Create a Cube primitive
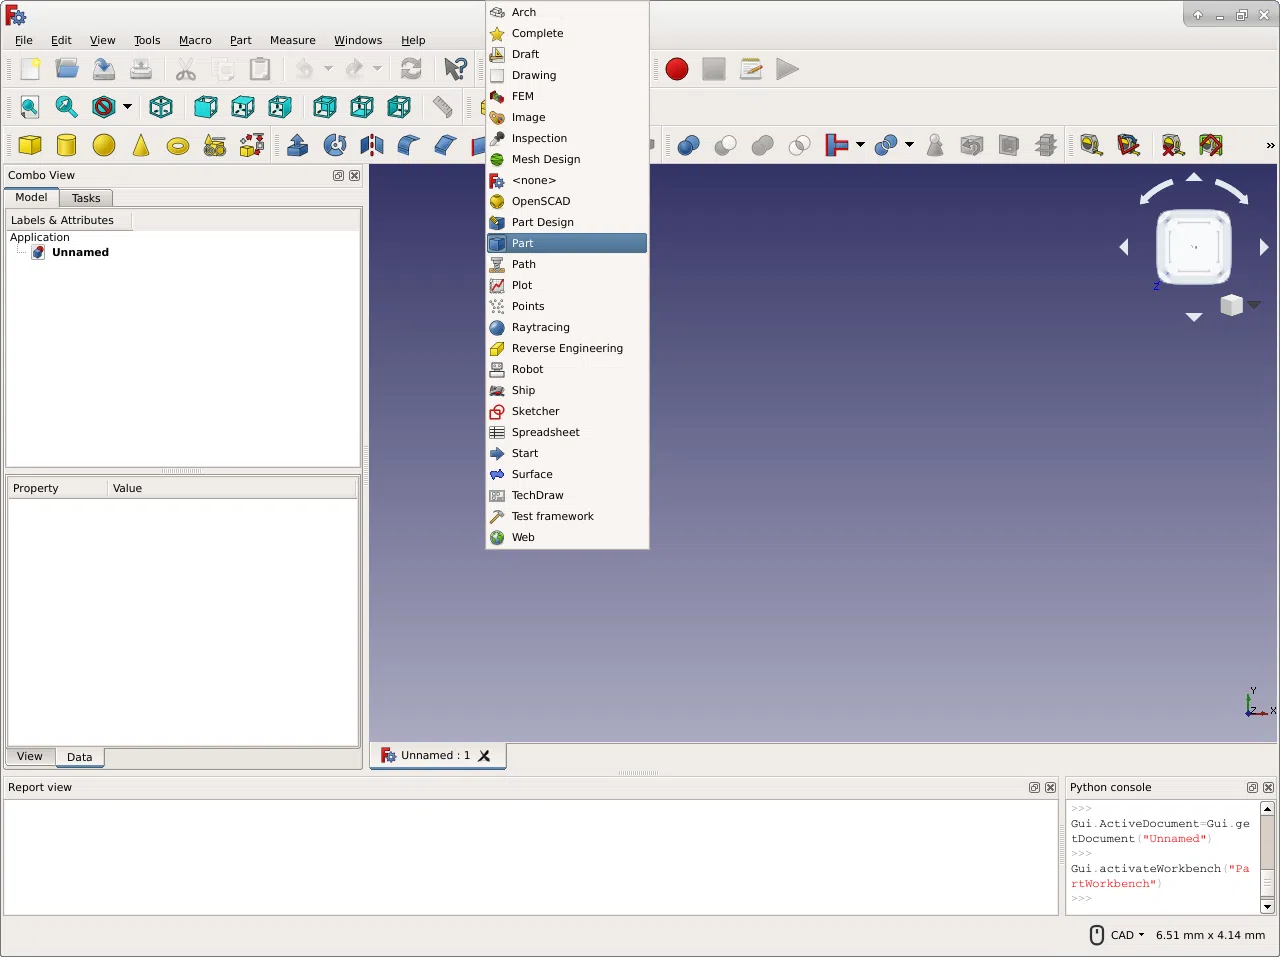1280x957 pixels. [29, 145]
